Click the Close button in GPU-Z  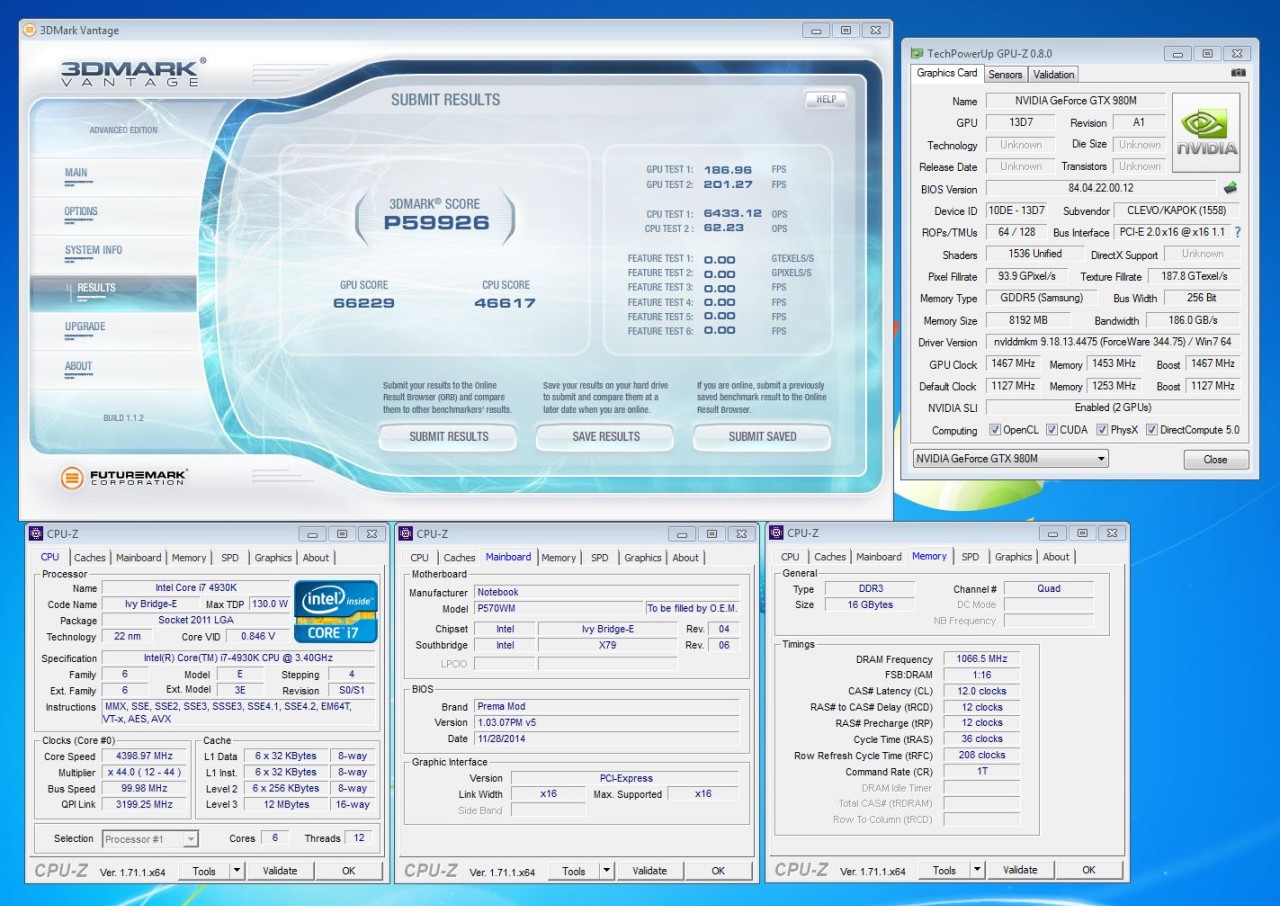(1216, 460)
